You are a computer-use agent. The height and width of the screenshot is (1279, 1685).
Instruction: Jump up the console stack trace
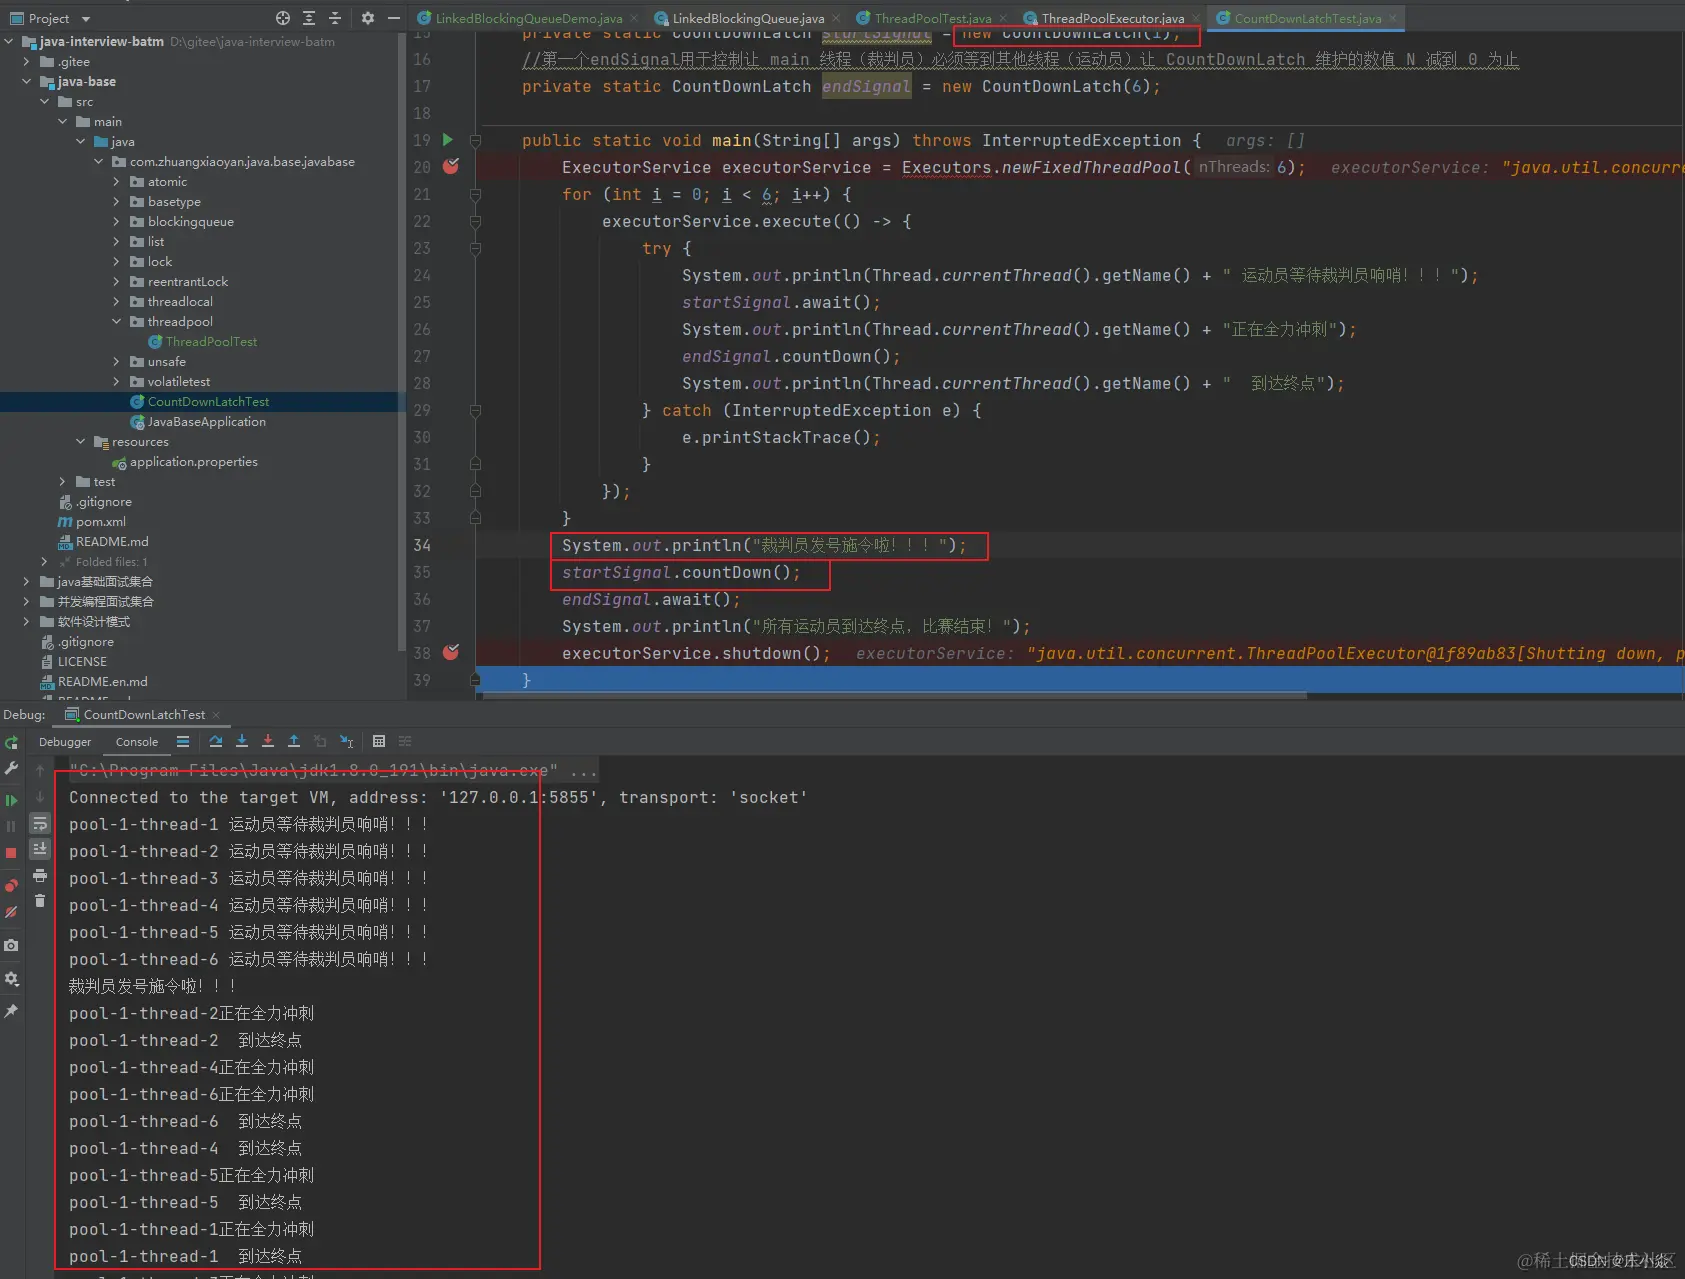pyautogui.click(x=40, y=770)
